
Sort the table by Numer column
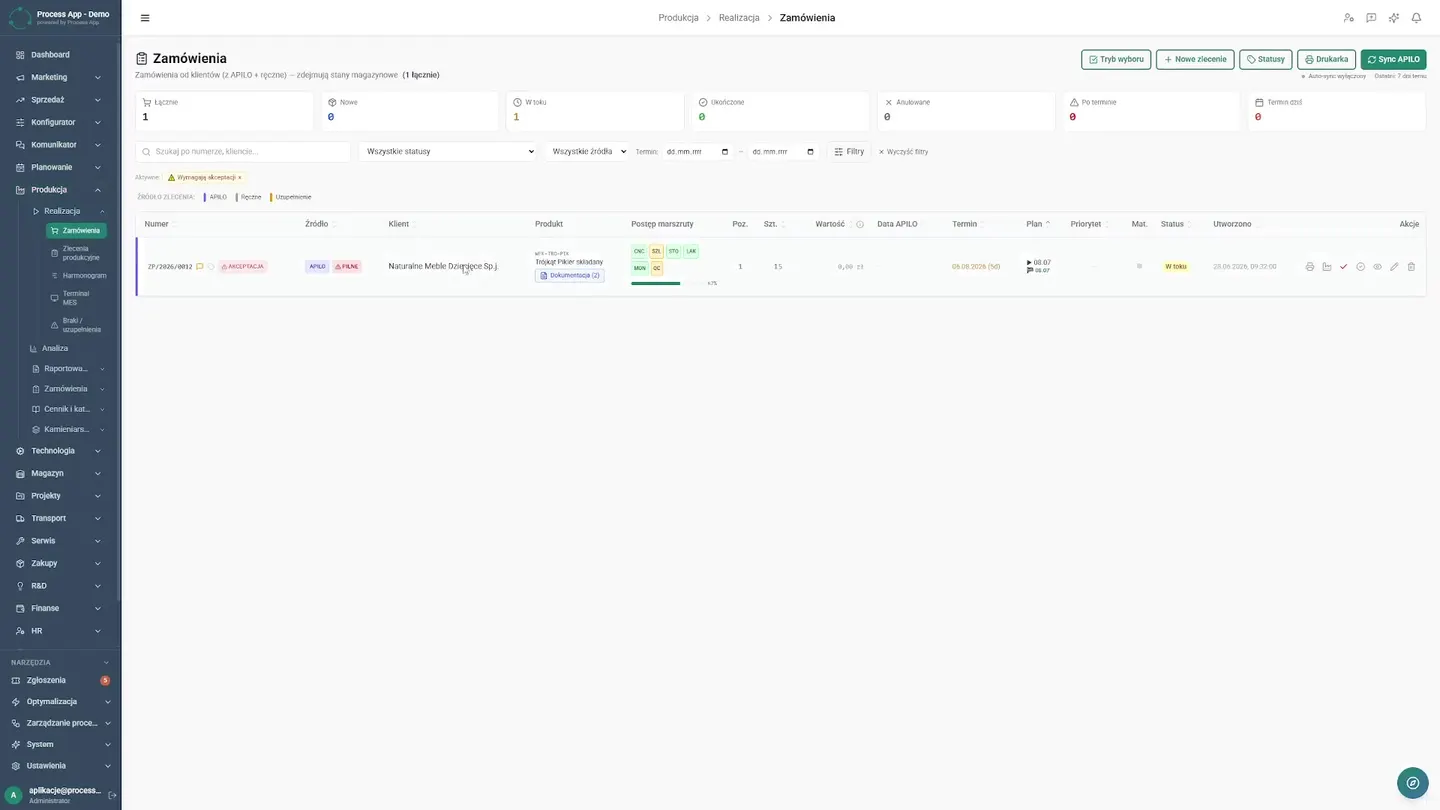point(159,224)
